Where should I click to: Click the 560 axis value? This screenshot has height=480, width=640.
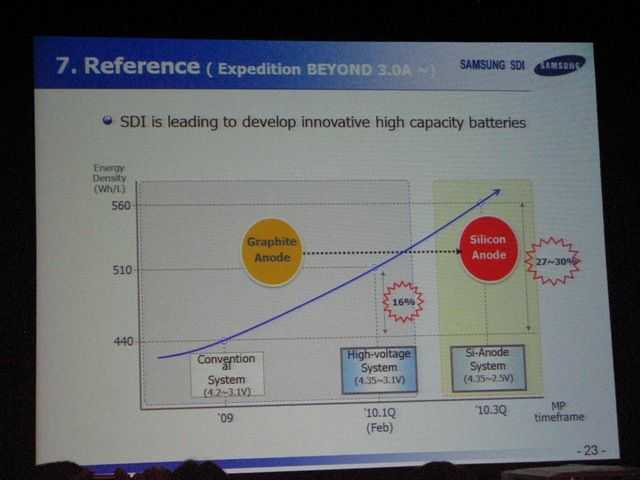click(122, 205)
